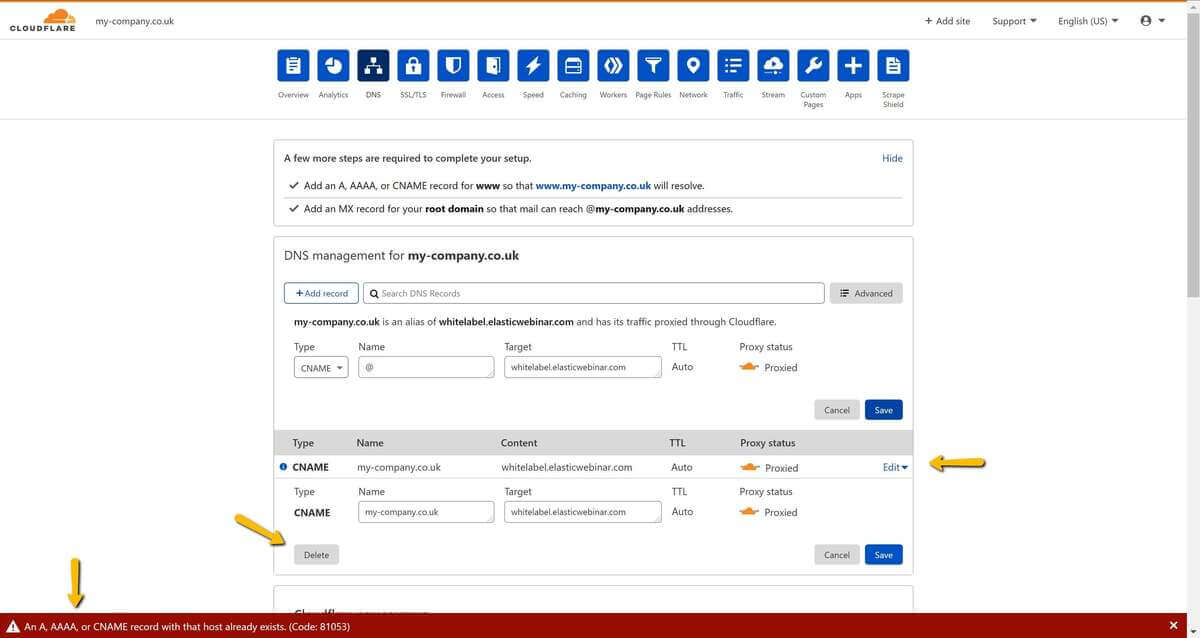Viewport: 1200px width, 638px height.
Task: Click the Advanced button
Action: pos(865,293)
